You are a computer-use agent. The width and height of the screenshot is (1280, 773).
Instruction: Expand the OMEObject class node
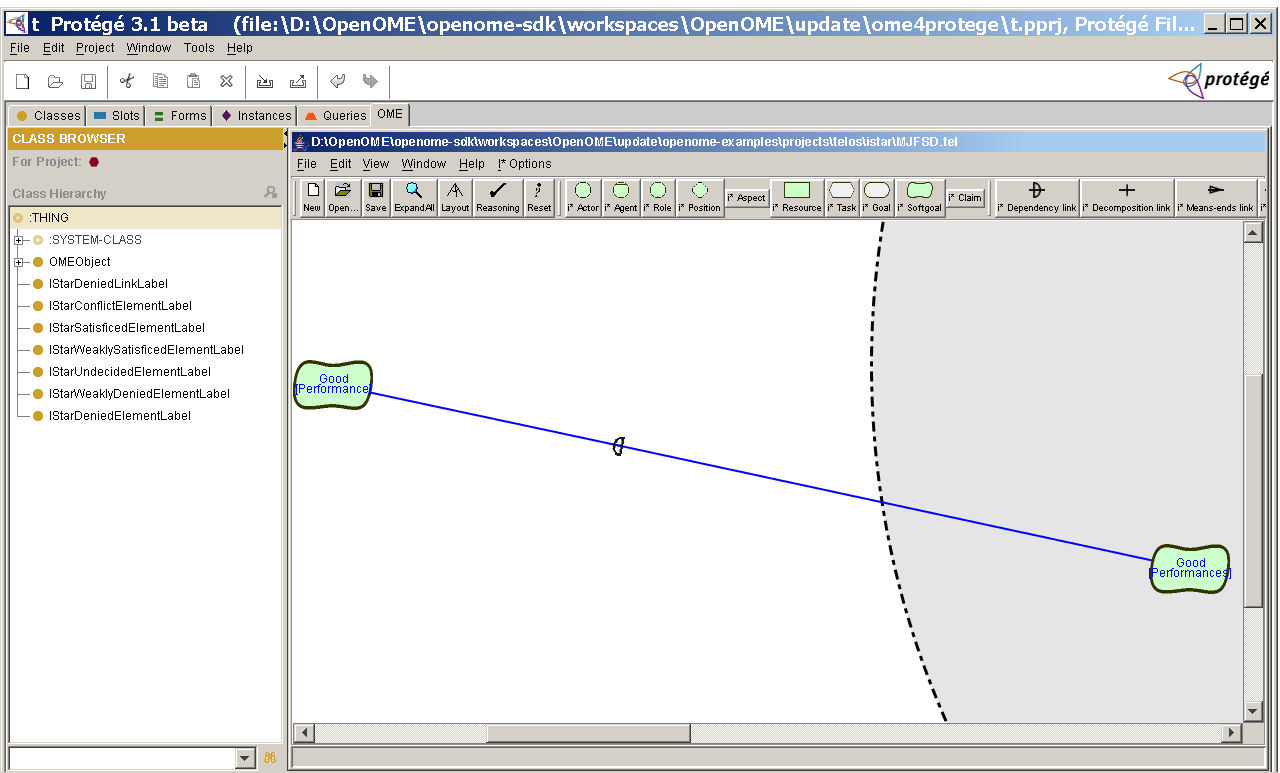20,261
